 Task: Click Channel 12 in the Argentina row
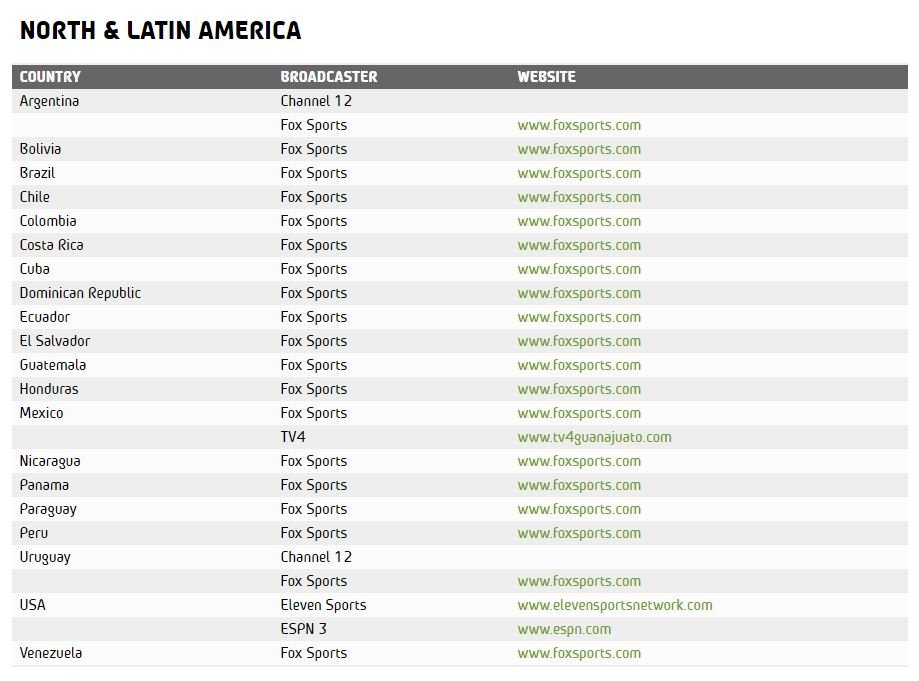[316, 101]
